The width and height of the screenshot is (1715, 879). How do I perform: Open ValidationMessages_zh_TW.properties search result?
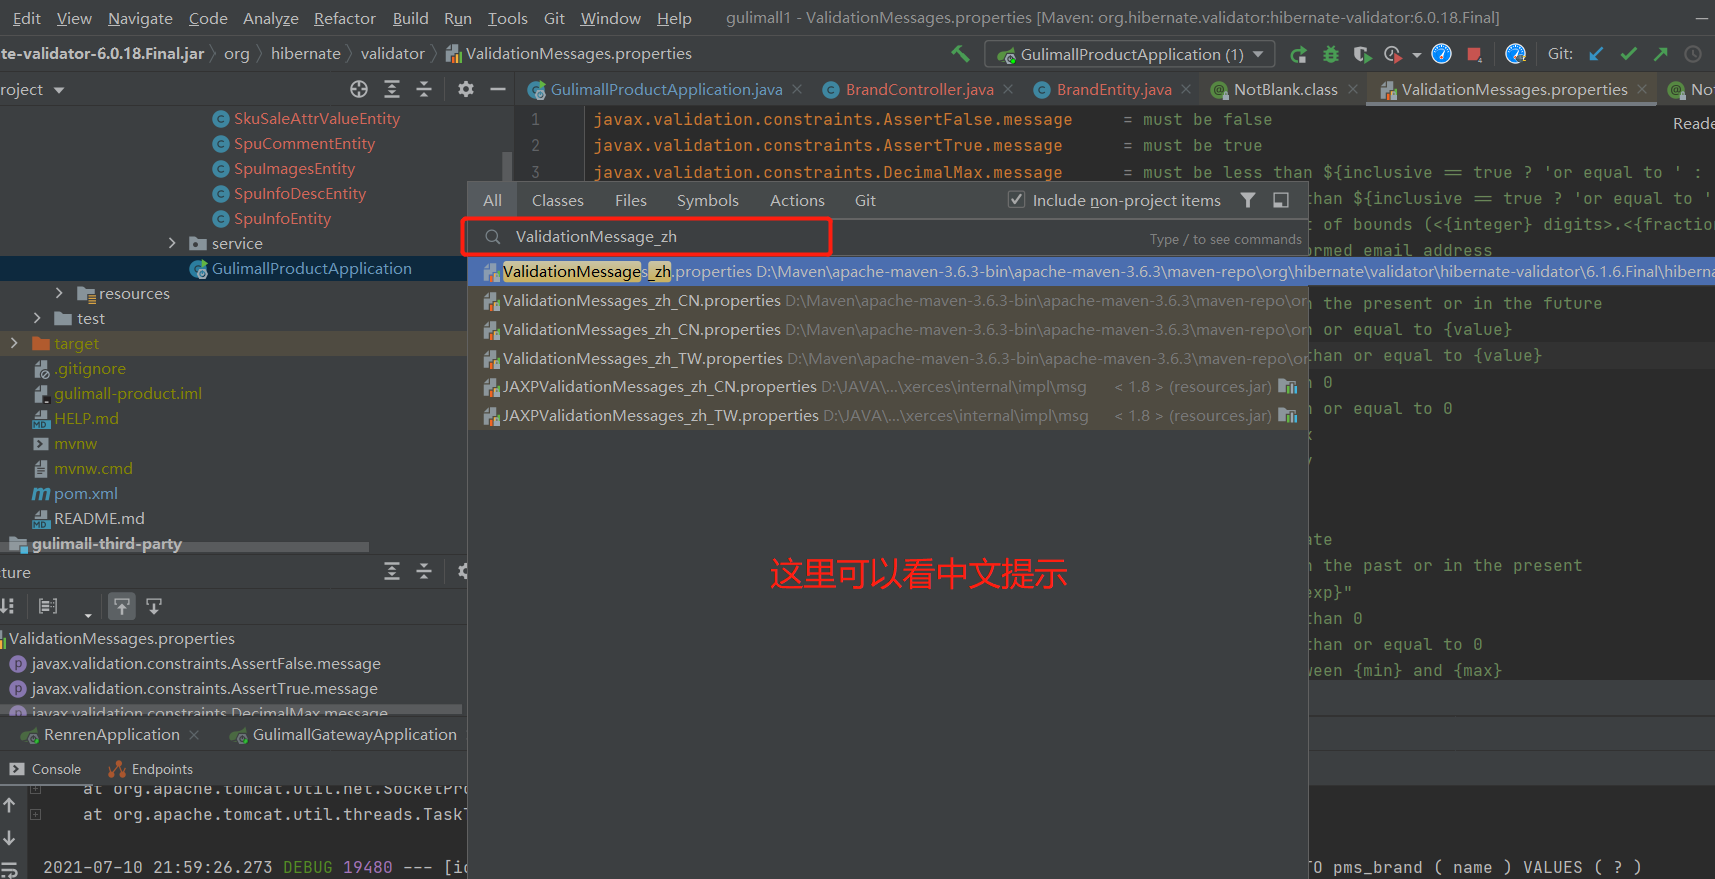point(888,358)
